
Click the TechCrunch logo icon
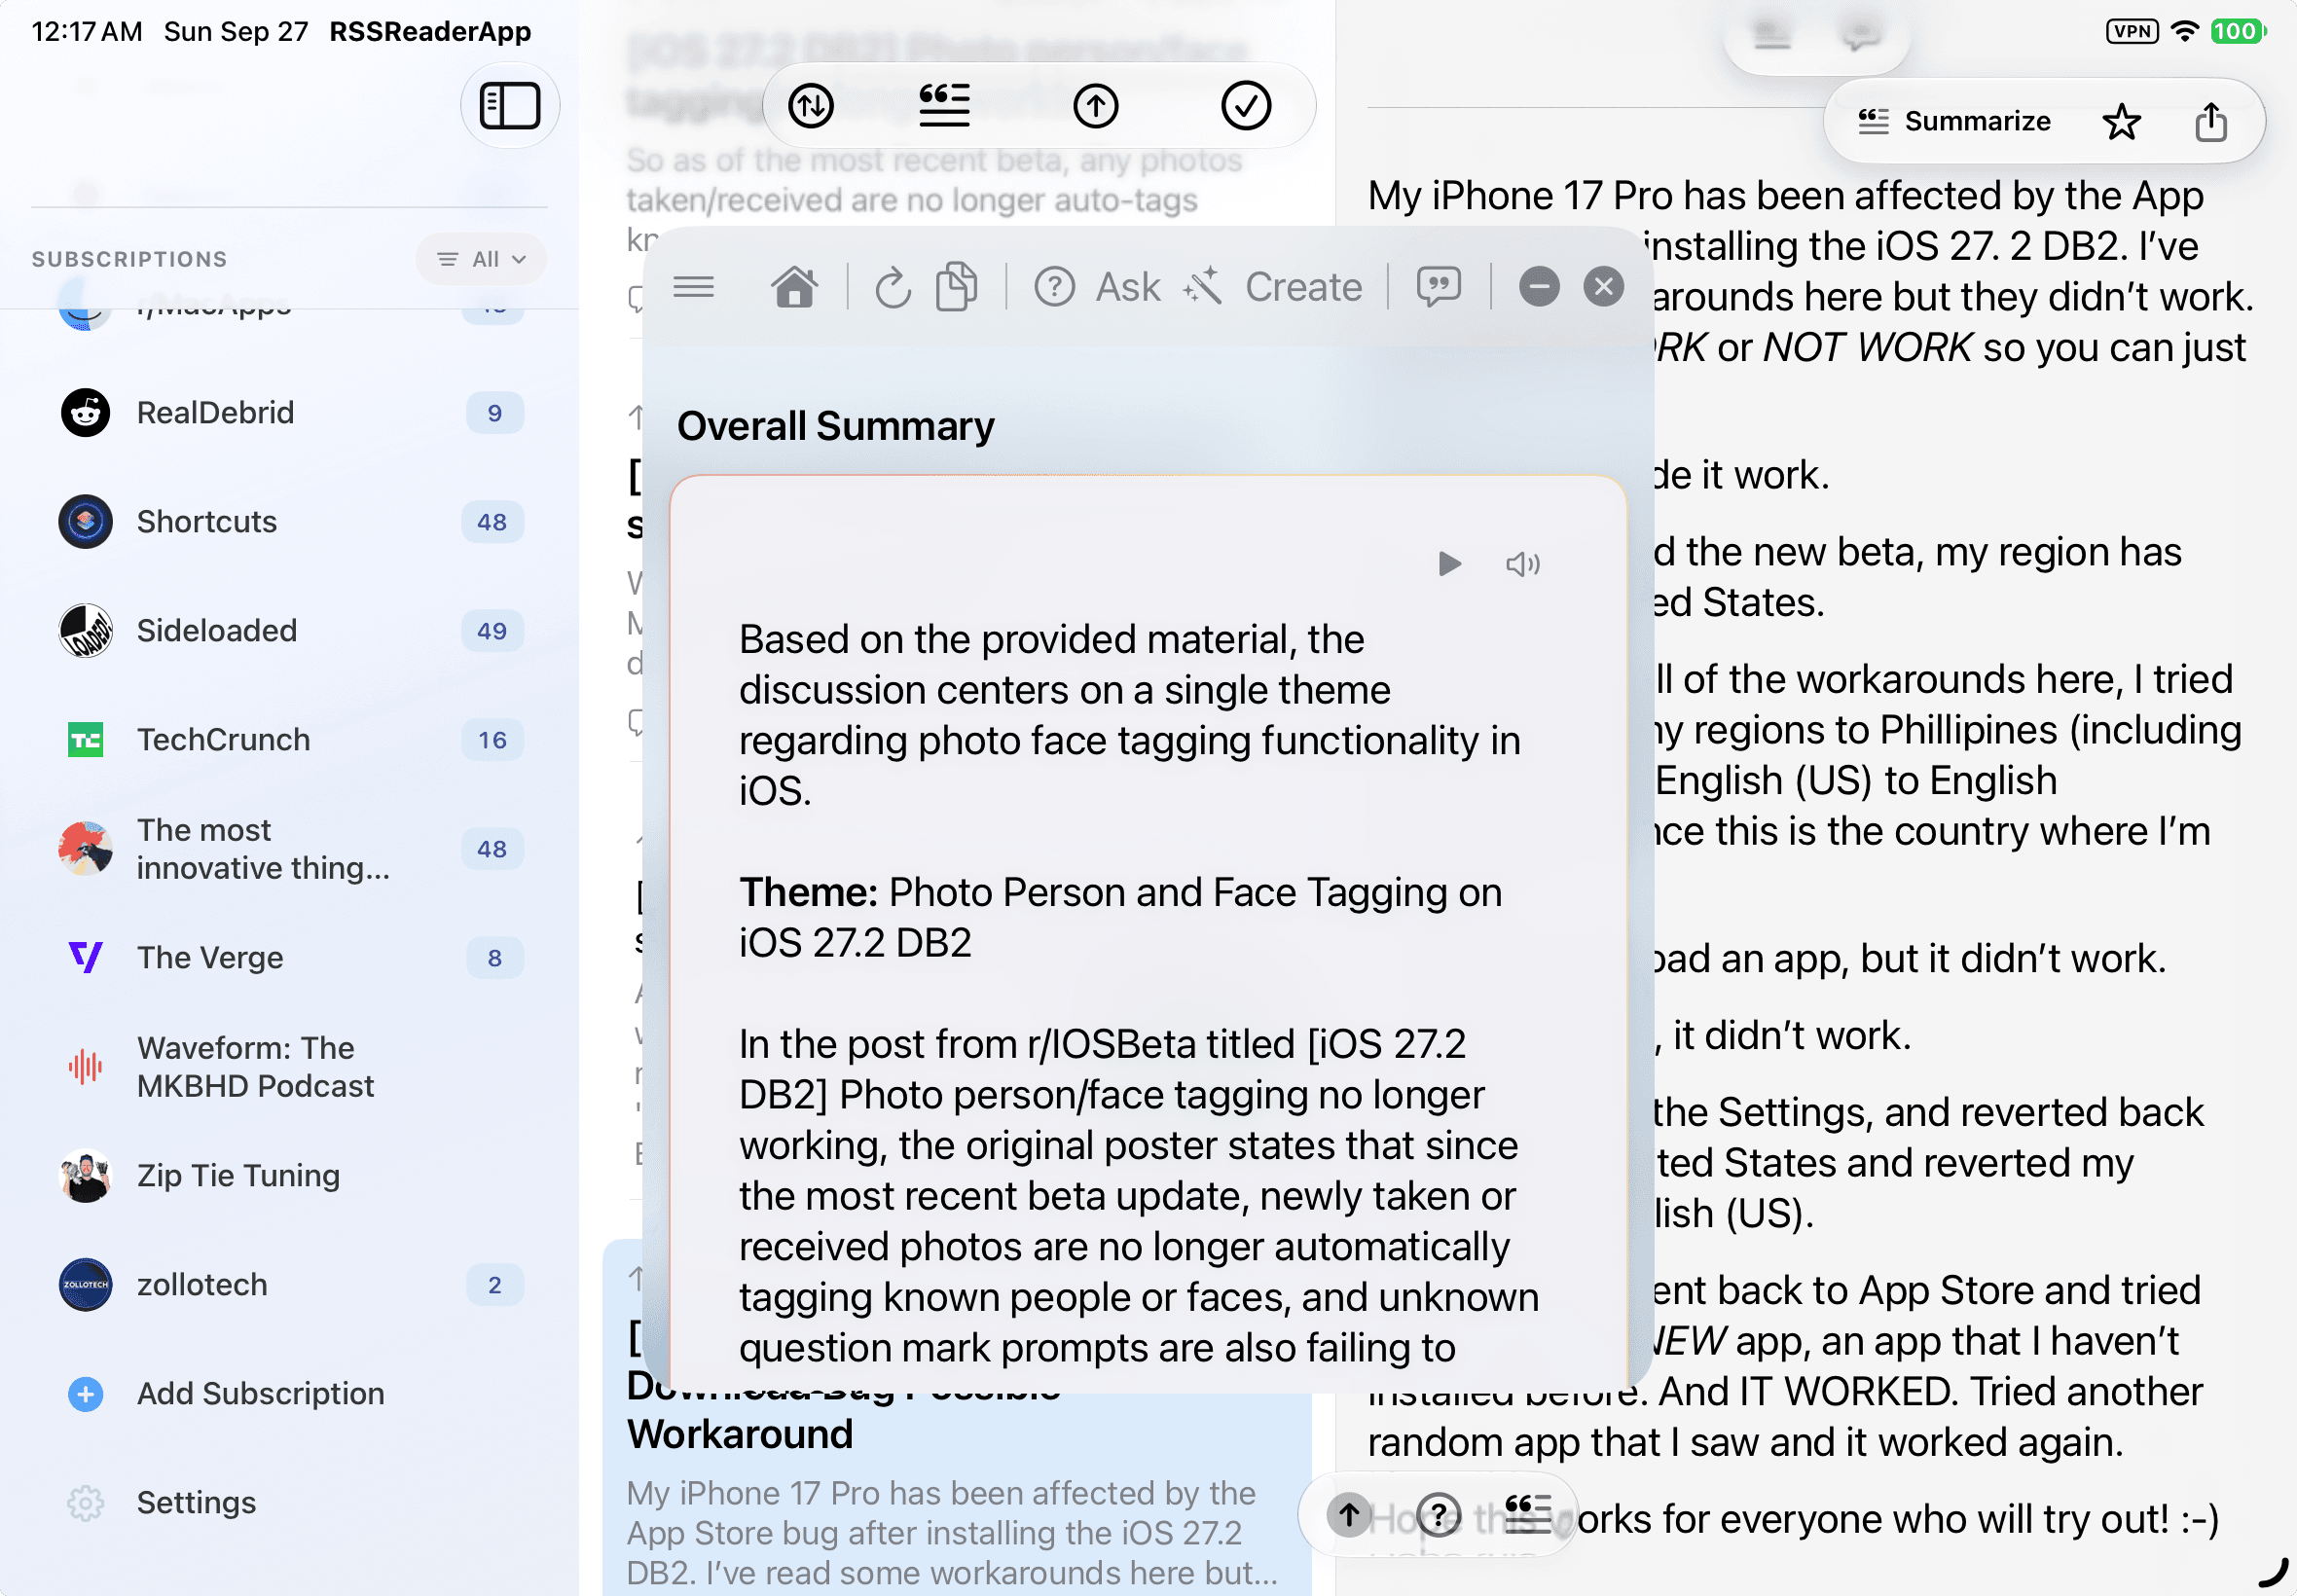pyautogui.click(x=85, y=740)
